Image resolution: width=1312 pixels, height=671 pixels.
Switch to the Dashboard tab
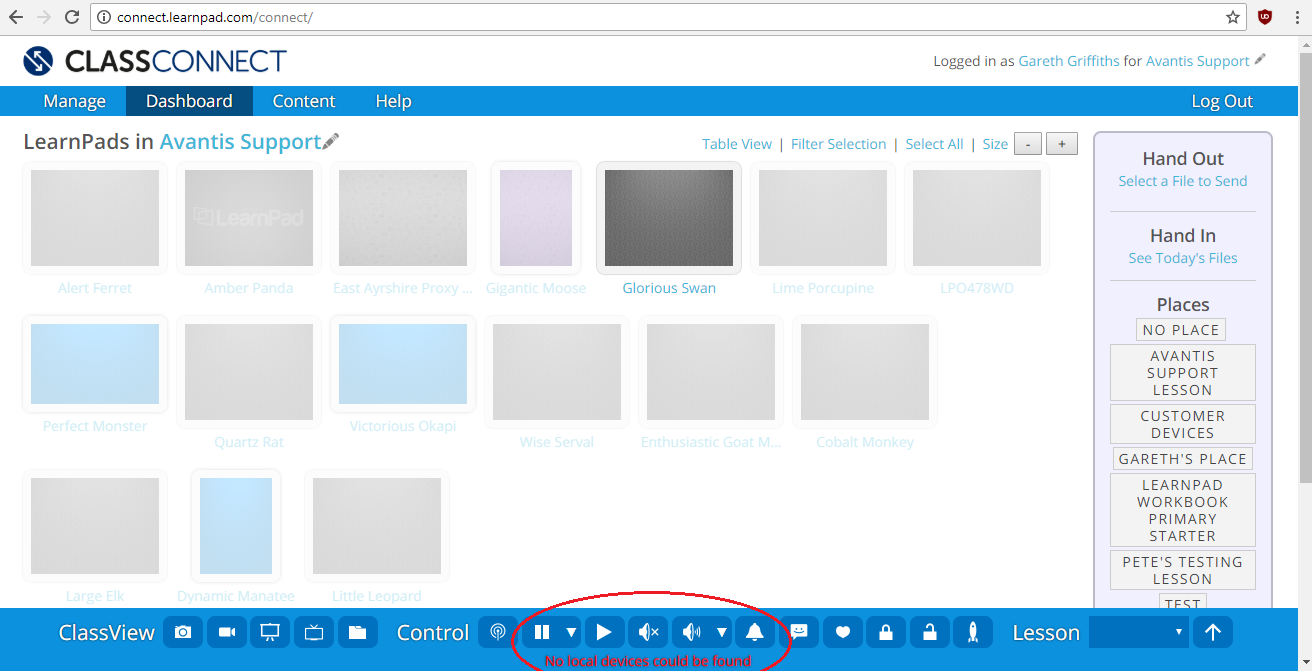point(189,101)
